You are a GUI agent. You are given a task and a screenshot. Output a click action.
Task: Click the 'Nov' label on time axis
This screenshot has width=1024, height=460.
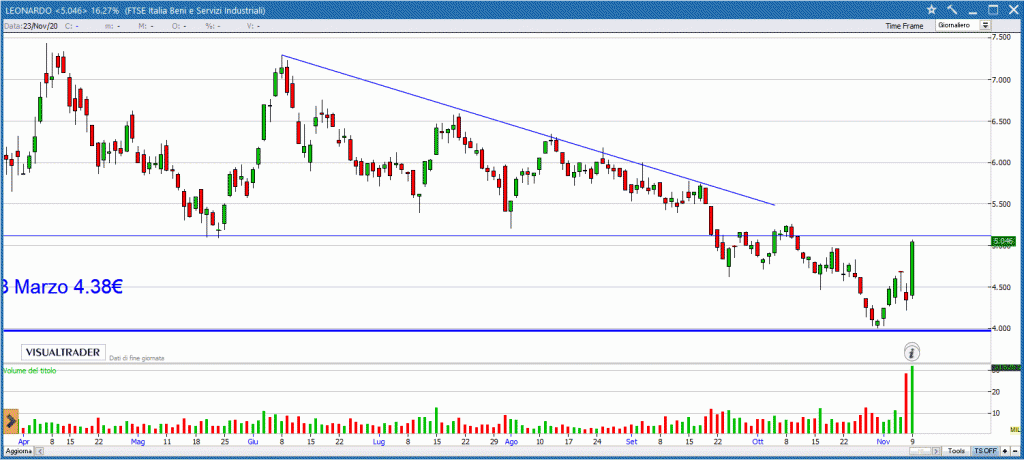pos(883,442)
